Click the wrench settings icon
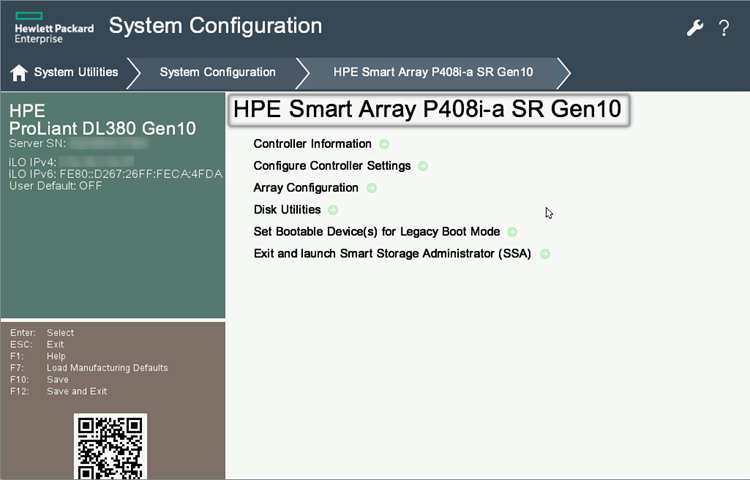 (695, 28)
